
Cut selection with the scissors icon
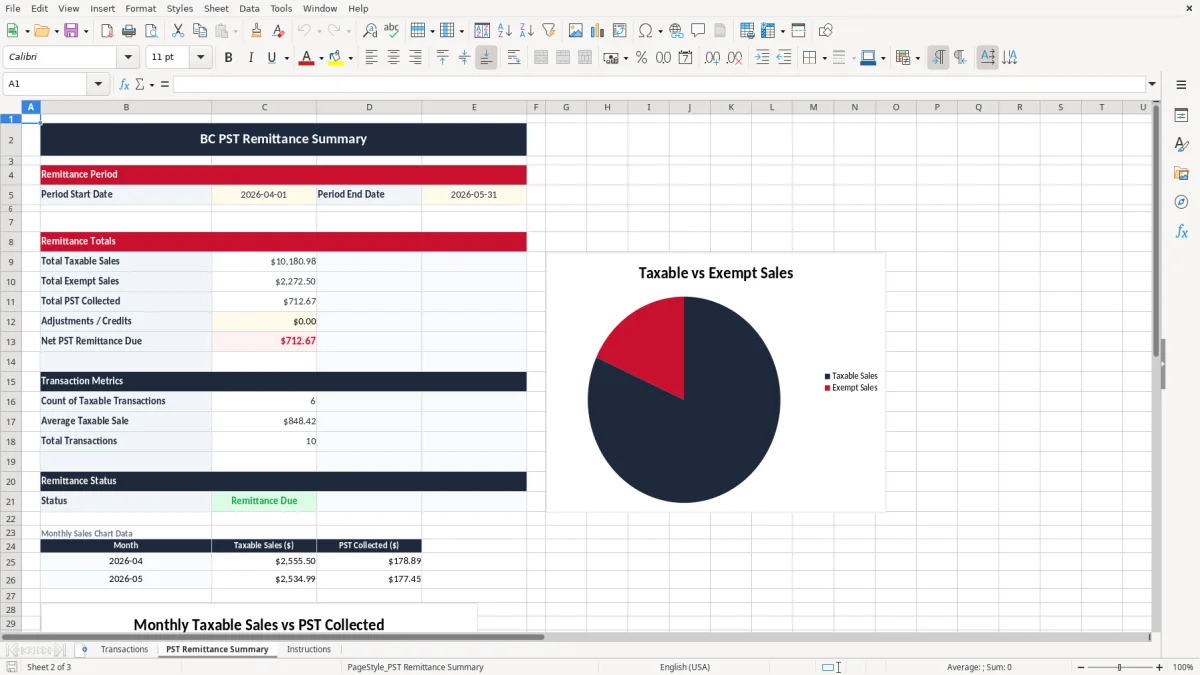point(177,31)
